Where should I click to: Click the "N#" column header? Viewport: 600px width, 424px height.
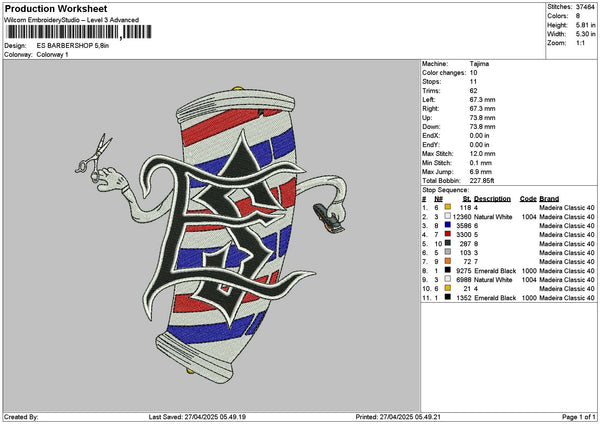click(x=439, y=199)
